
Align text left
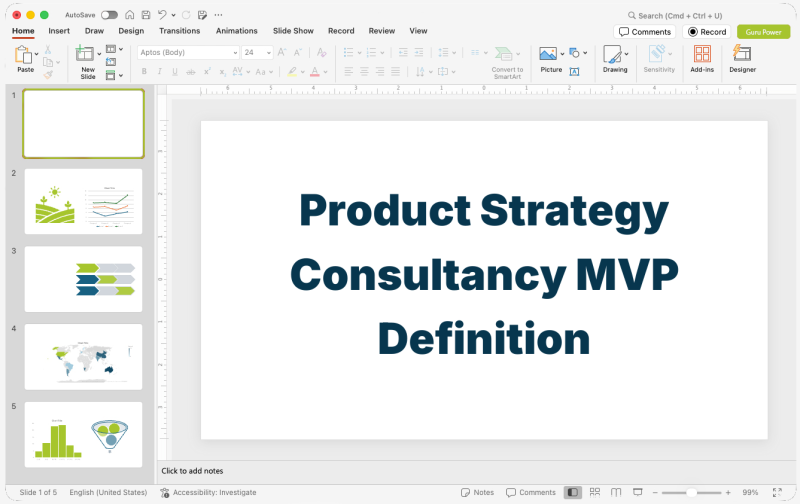(348, 72)
